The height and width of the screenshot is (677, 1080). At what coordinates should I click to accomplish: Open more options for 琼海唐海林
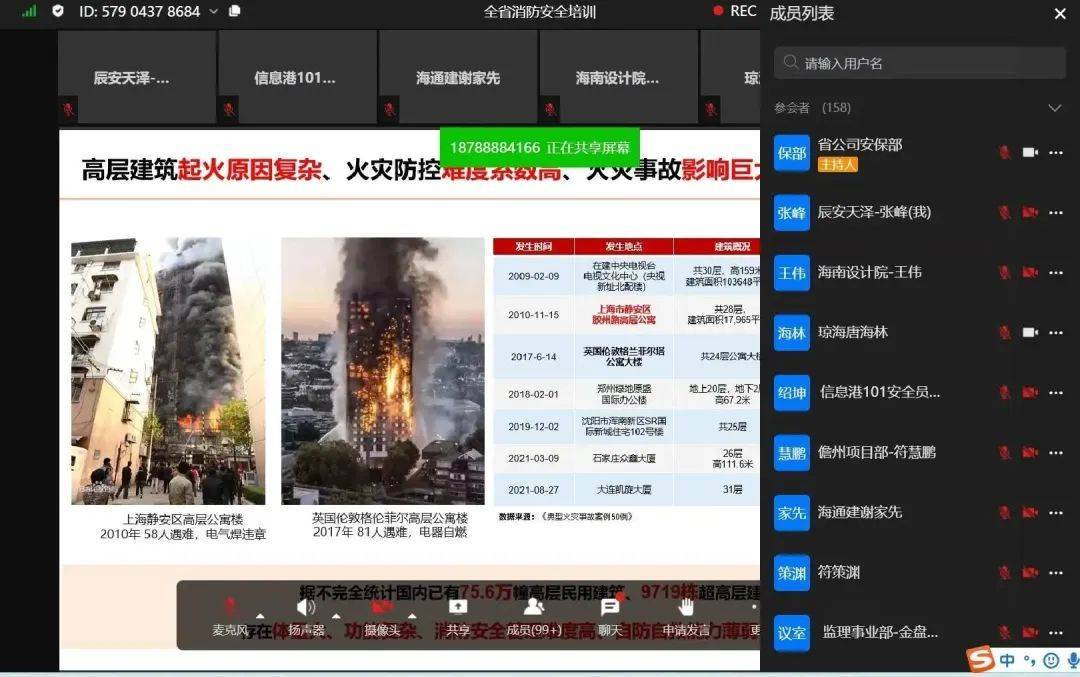pyautogui.click(x=1056, y=332)
